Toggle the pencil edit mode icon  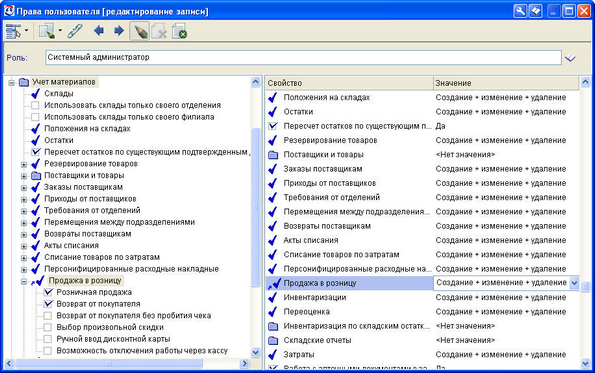click(139, 31)
